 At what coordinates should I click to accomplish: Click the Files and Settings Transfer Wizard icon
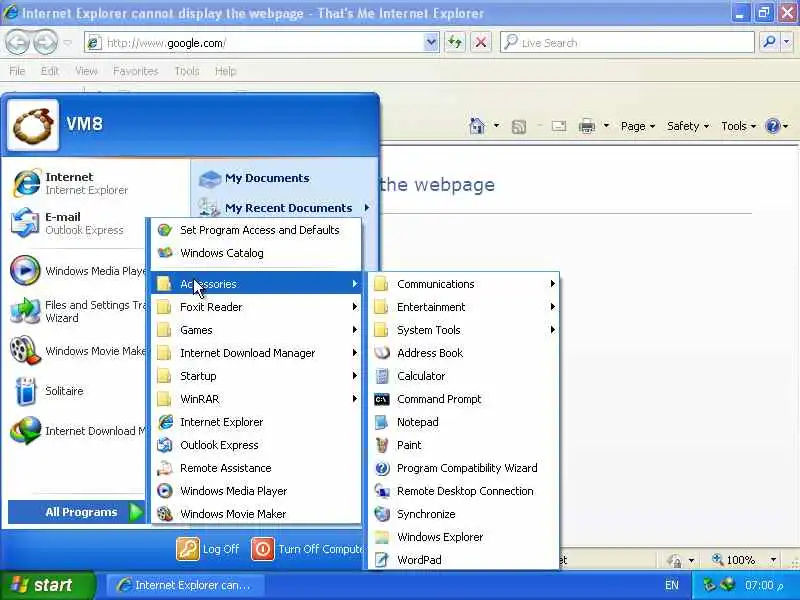24,311
